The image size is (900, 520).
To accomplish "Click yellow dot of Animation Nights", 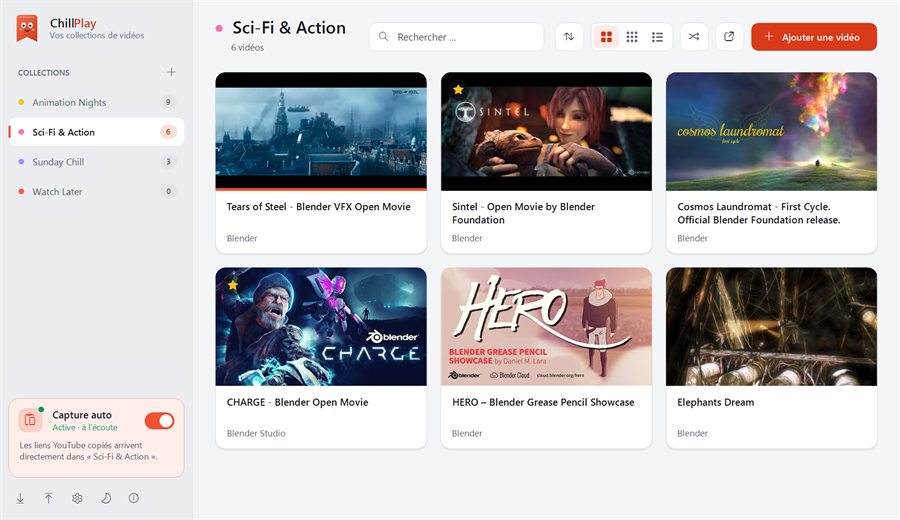I will [x=21, y=102].
